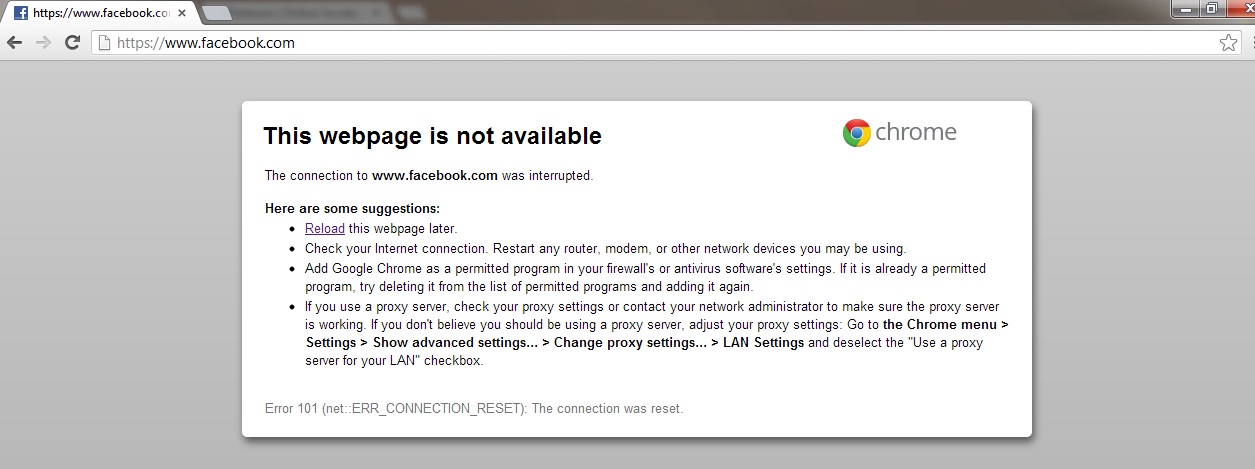Click the bold www.facebook.com text

click(435, 175)
